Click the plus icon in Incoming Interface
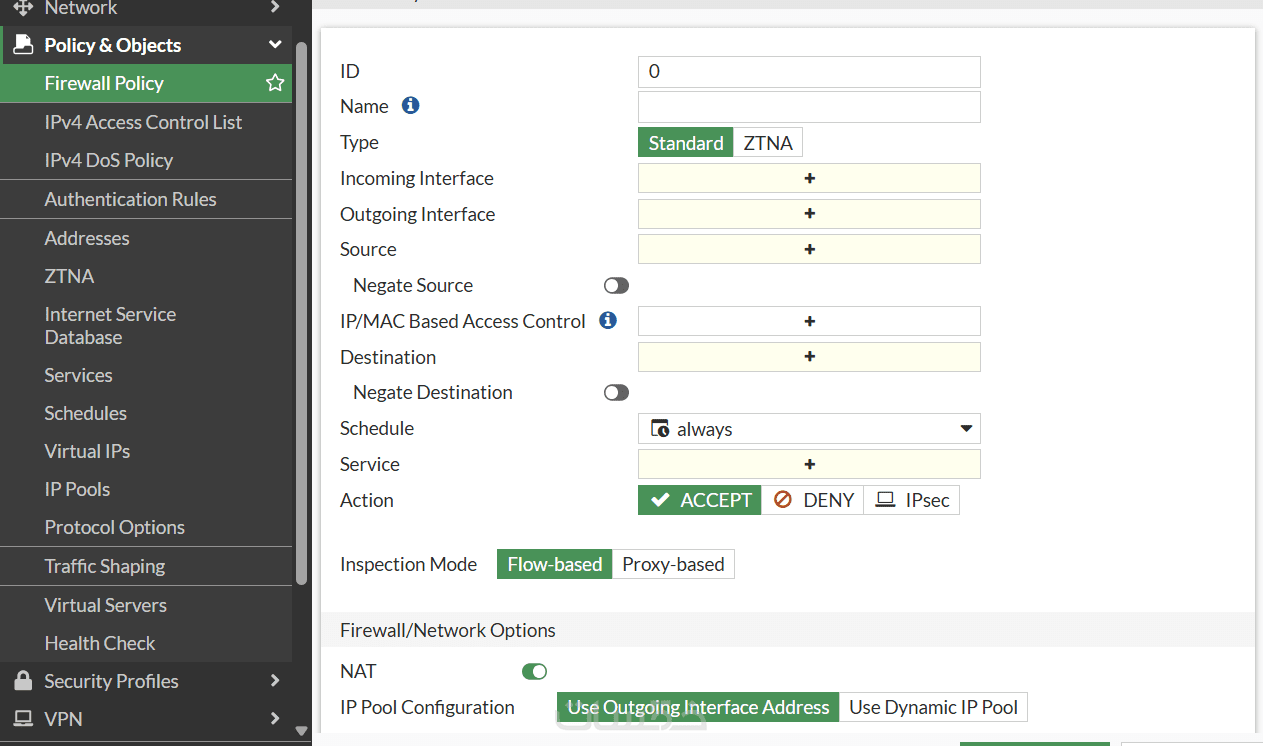 tap(809, 179)
